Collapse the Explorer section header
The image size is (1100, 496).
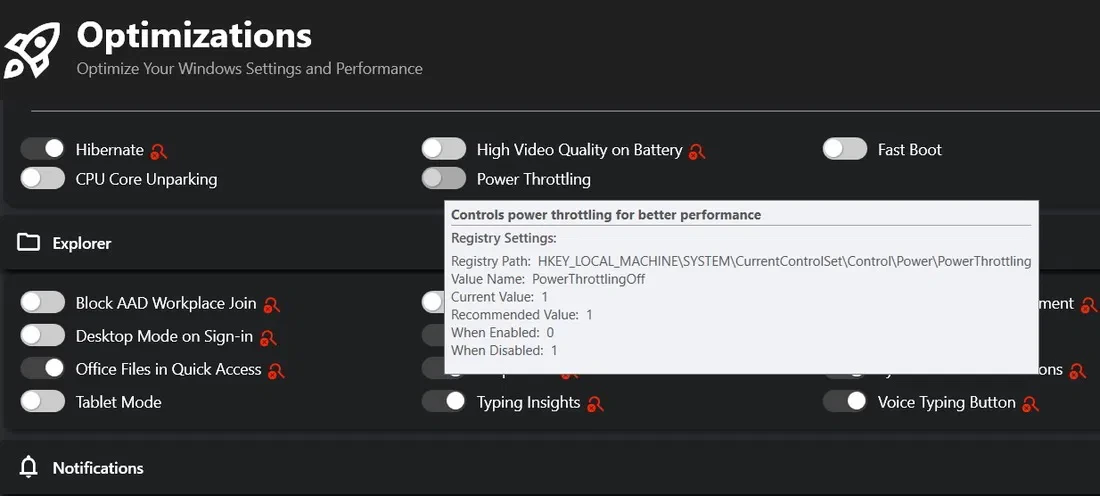[82, 243]
